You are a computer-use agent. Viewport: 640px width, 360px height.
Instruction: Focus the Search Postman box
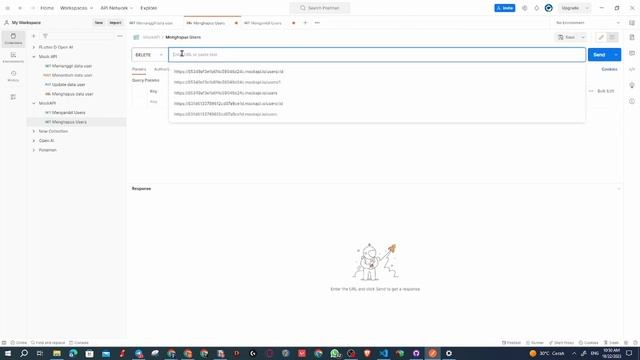point(320,8)
